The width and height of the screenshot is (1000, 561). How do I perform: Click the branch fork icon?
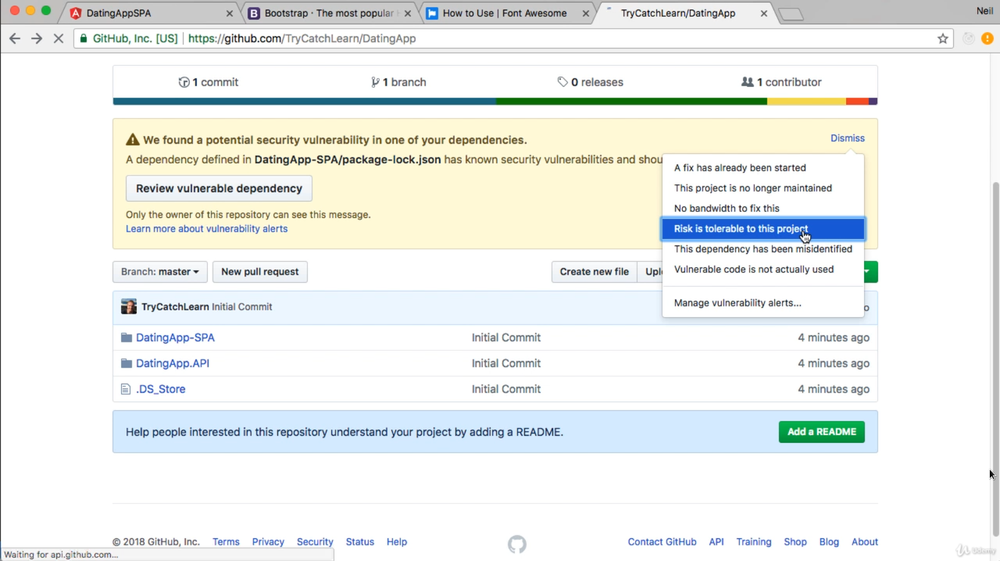click(375, 82)
